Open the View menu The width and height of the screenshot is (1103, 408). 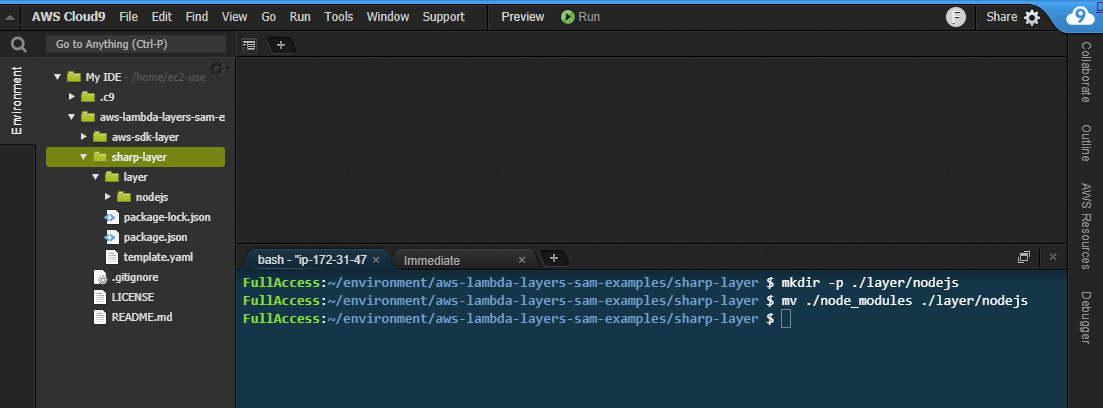(x=234, y=17)
